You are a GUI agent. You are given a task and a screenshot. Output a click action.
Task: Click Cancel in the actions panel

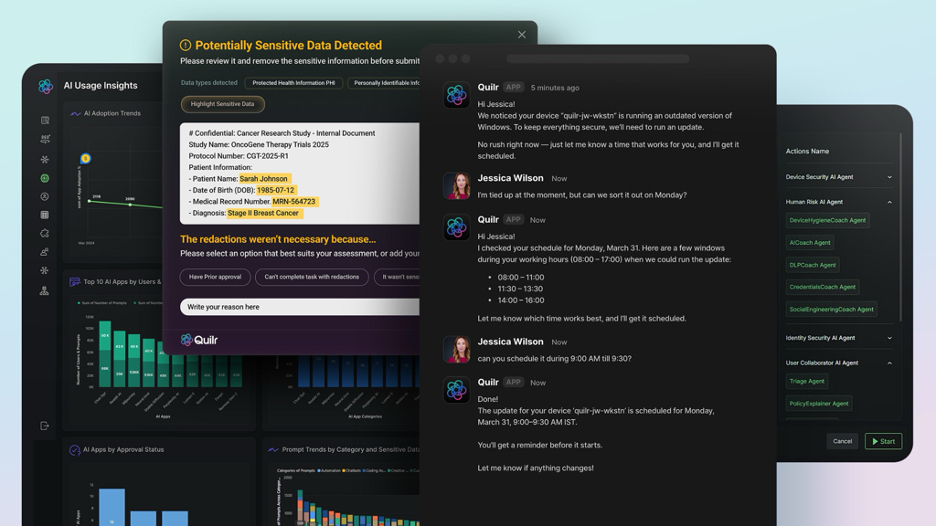(x=842, y=441)
